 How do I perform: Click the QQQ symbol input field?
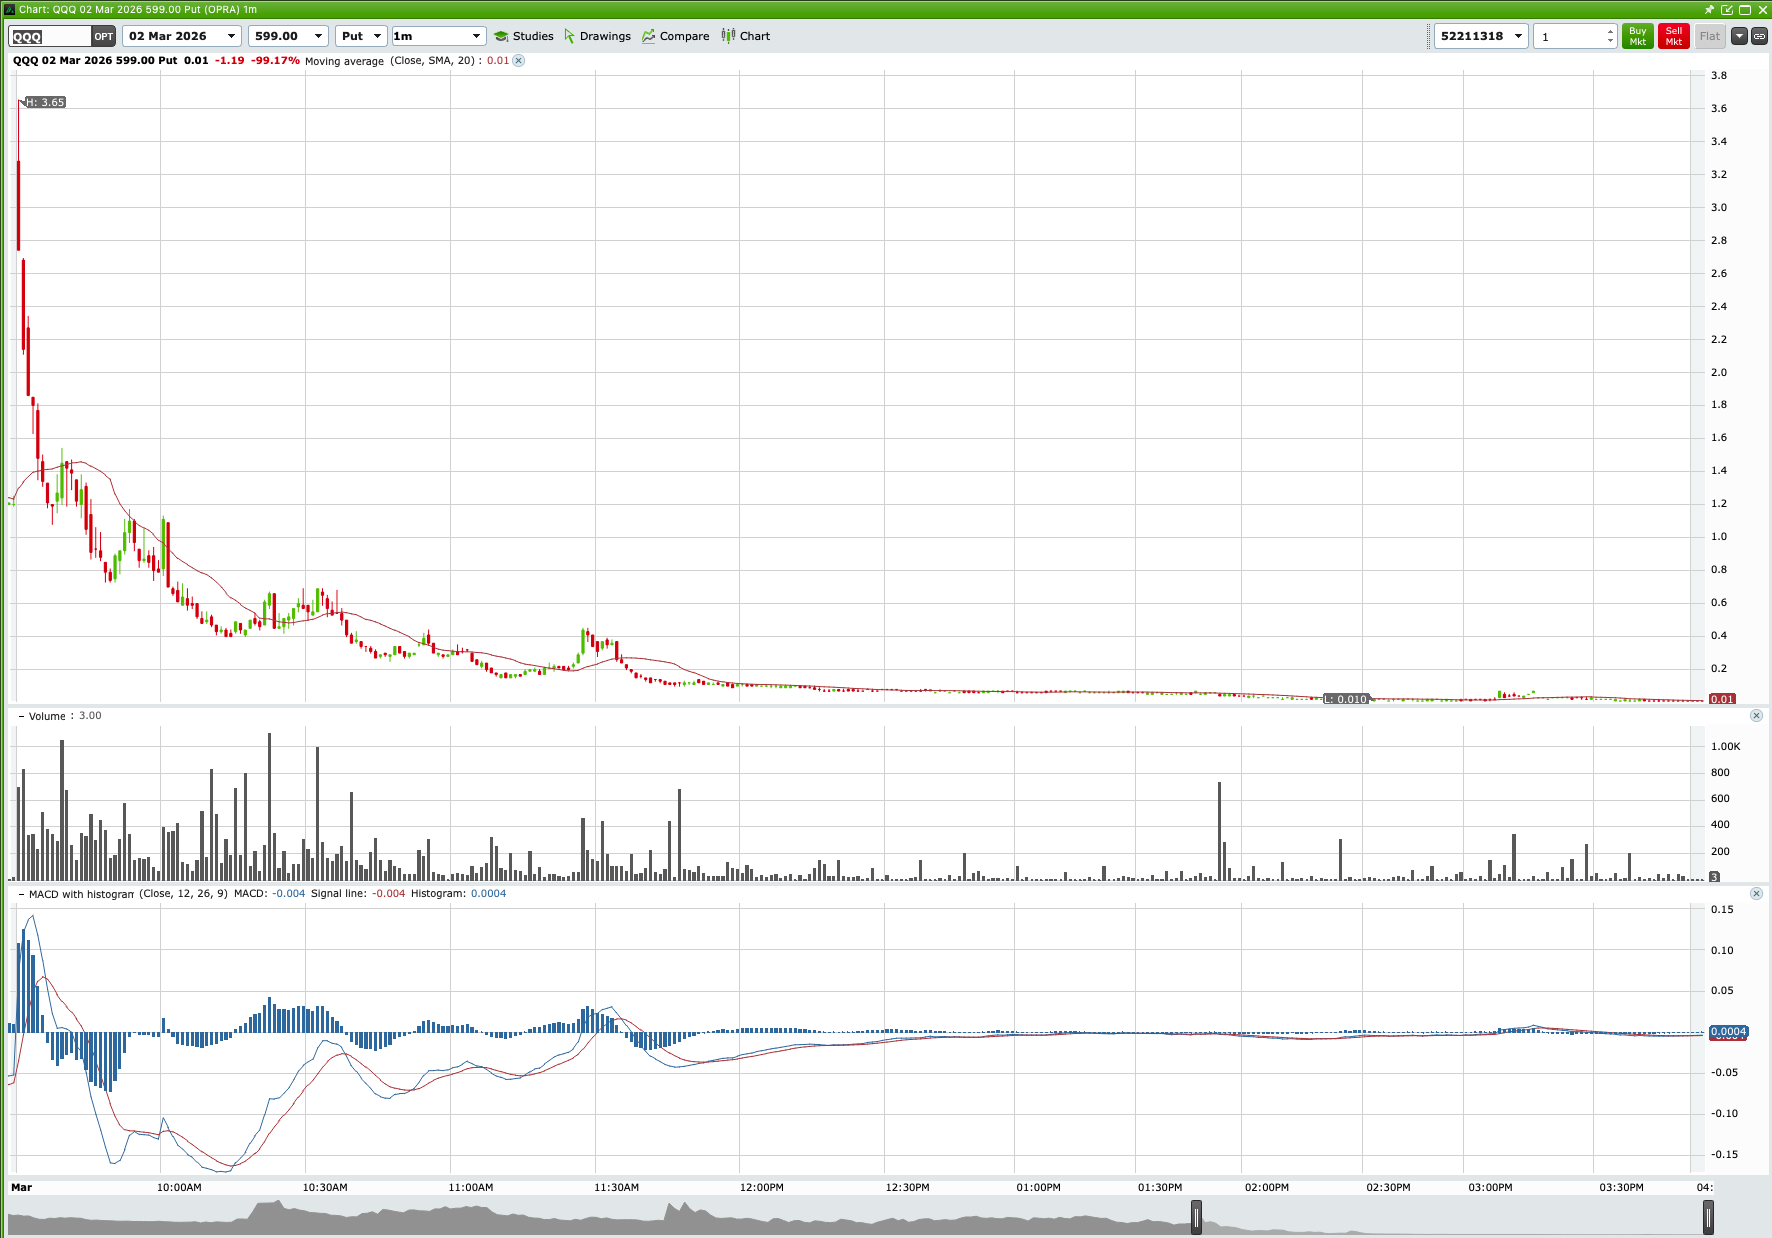click(48, 36)
